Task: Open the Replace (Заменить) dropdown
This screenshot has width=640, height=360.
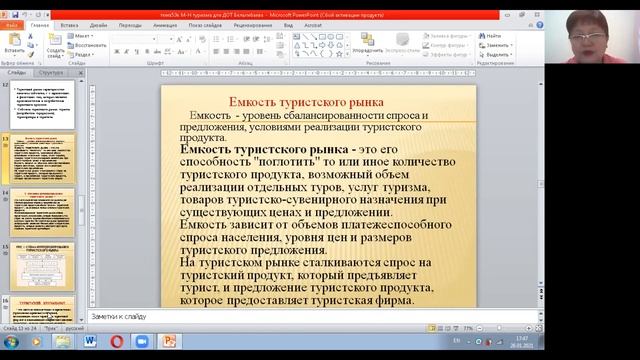Action: (x=496, y=45)
